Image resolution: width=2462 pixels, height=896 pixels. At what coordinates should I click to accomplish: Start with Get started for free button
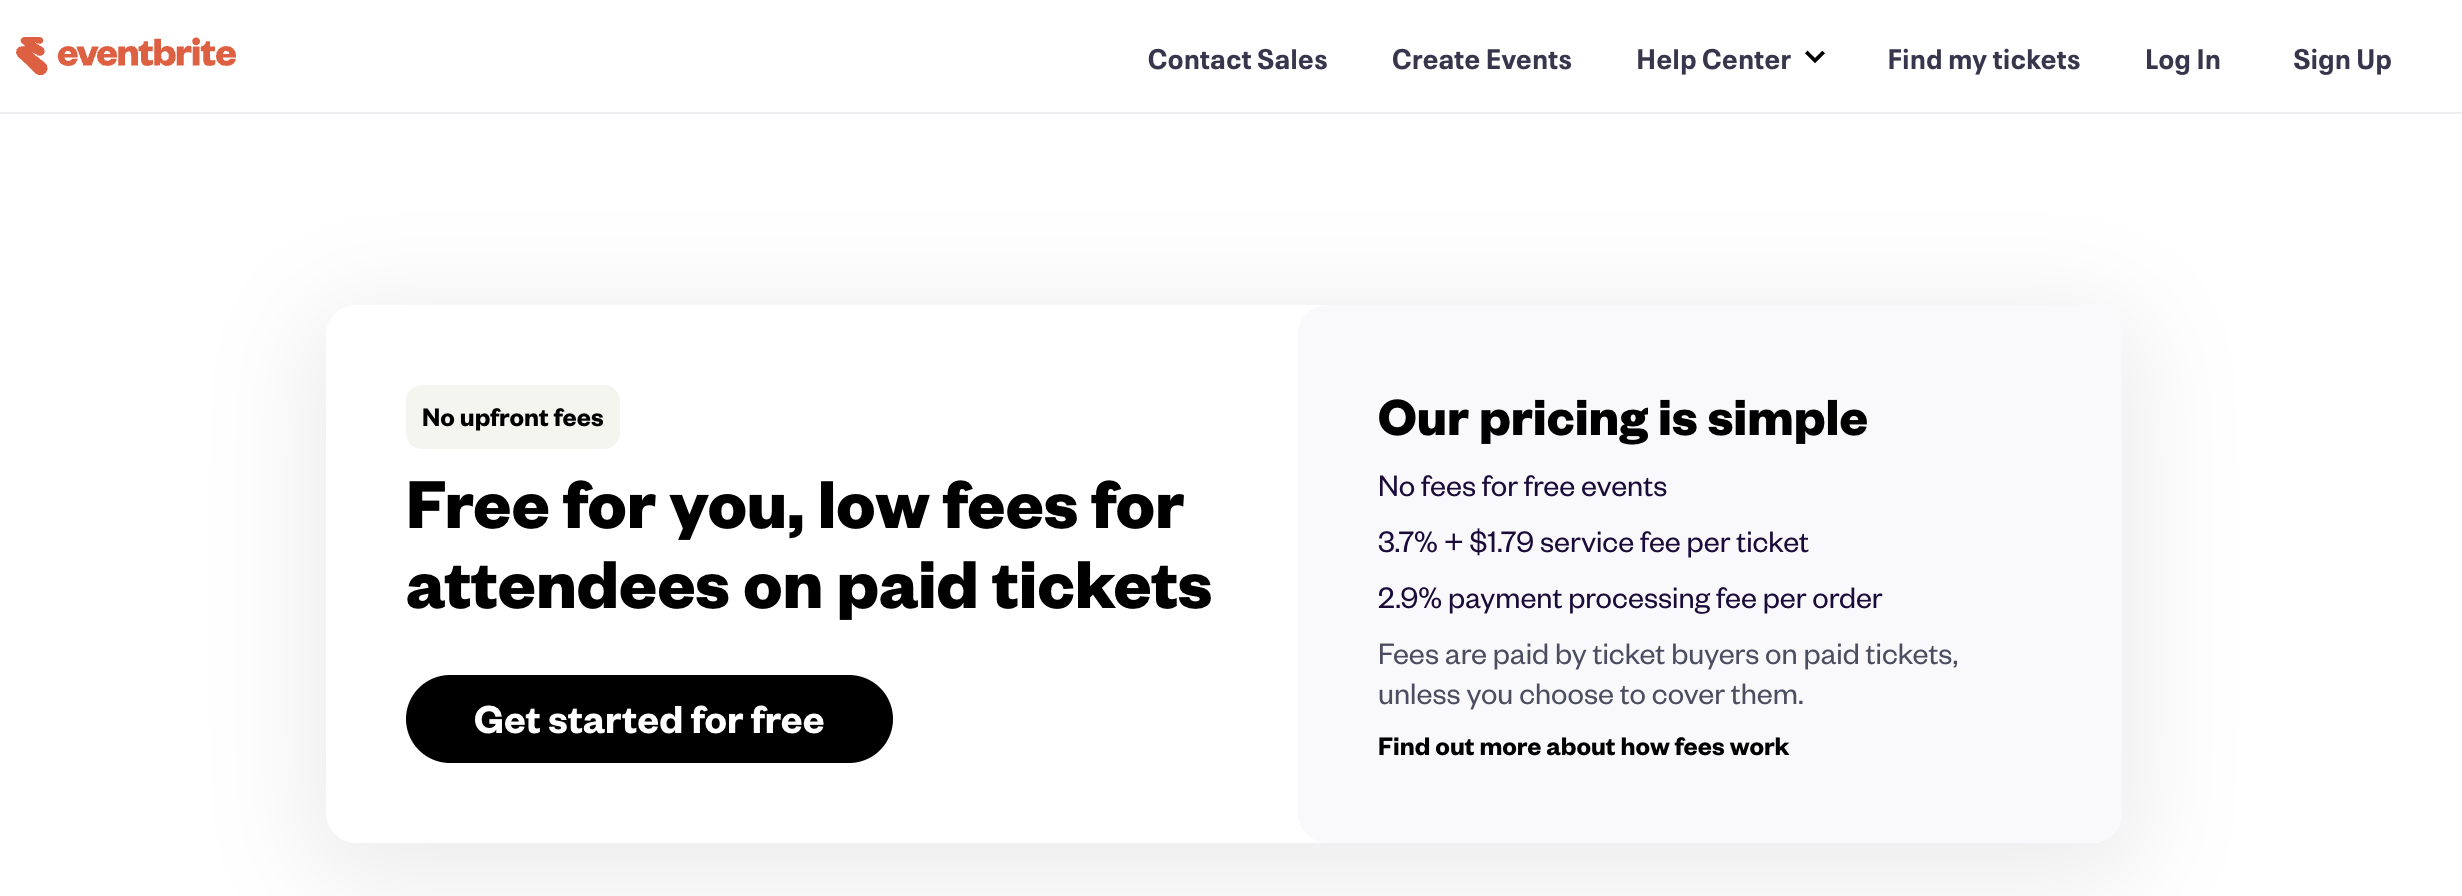click(649, 719)
